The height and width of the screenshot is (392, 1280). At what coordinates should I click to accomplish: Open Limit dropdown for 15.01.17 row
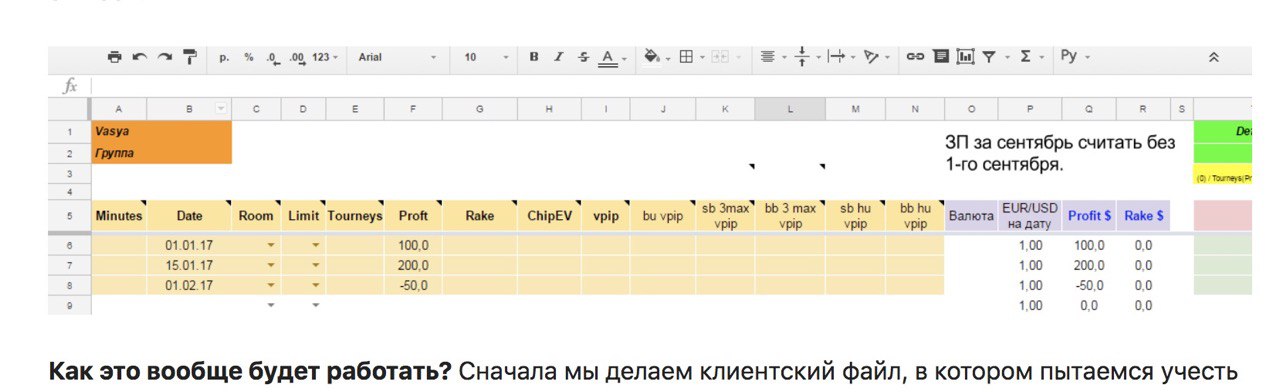pos(315,265)
